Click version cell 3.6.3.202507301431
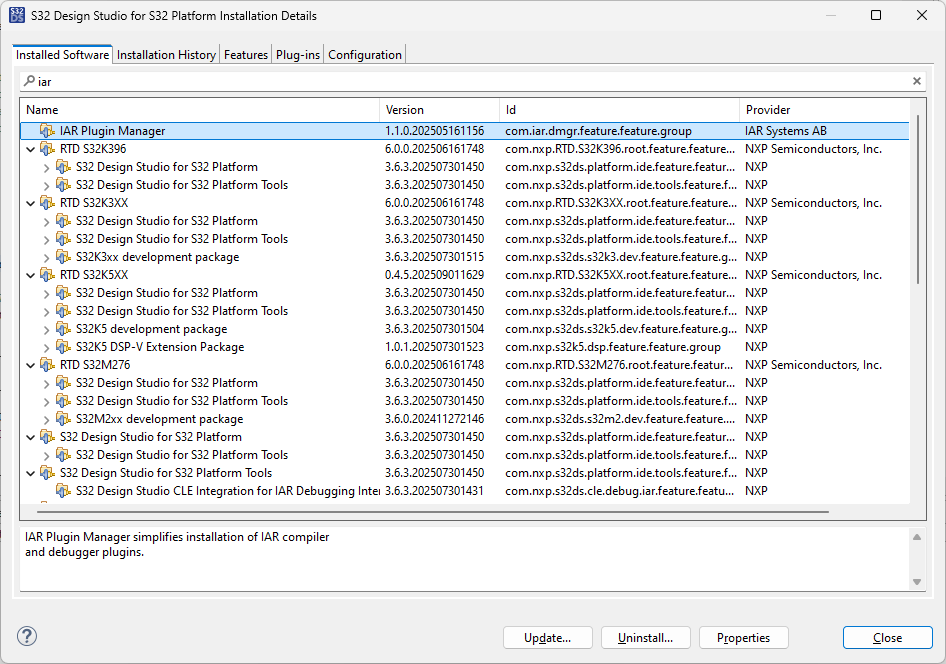 click(434, 491)
